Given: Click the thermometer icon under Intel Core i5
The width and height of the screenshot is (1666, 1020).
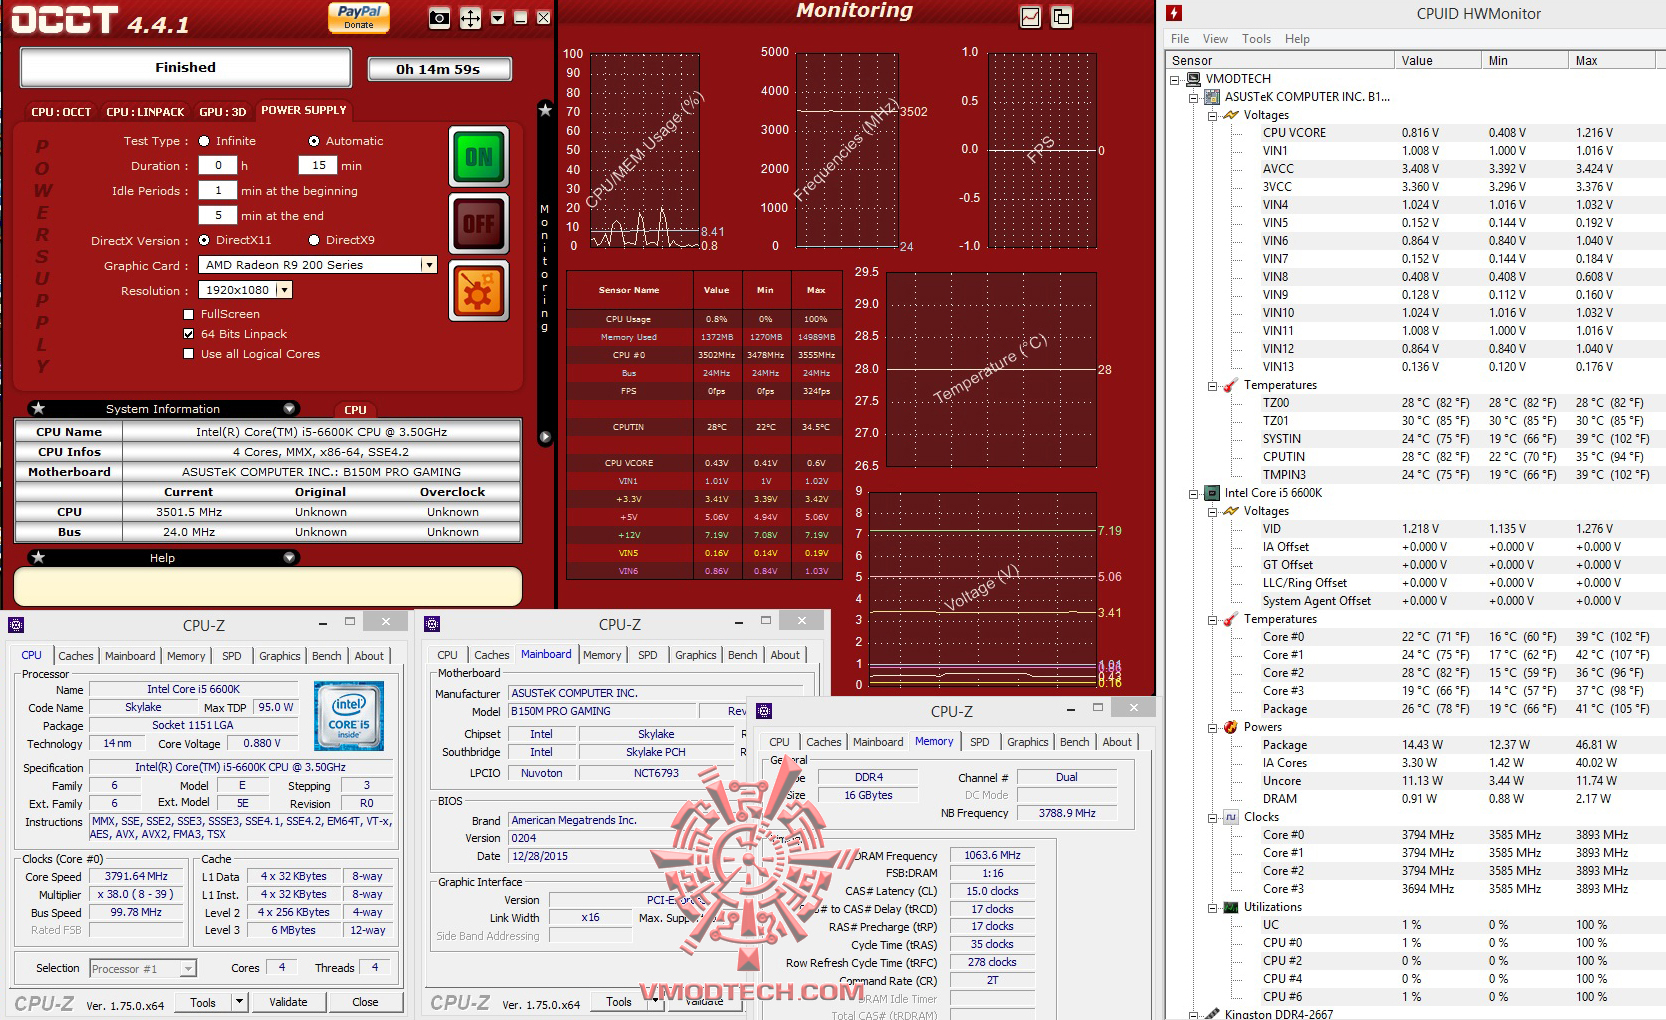Looking at the screenshot, I should [1230, 619].
